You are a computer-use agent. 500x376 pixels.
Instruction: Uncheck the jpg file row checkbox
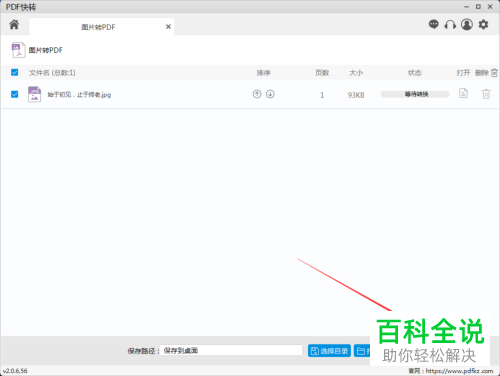(14, 94)
